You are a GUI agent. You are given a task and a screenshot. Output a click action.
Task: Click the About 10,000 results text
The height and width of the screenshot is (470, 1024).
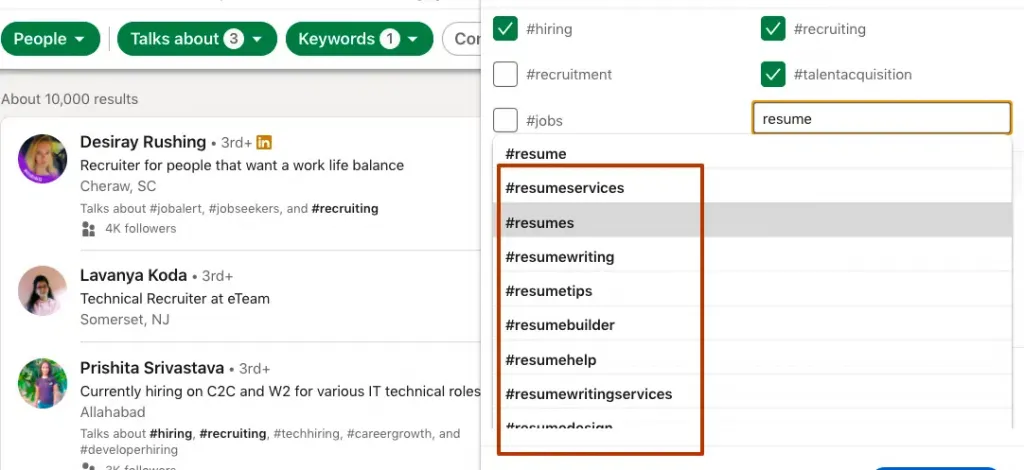point(70,99)
